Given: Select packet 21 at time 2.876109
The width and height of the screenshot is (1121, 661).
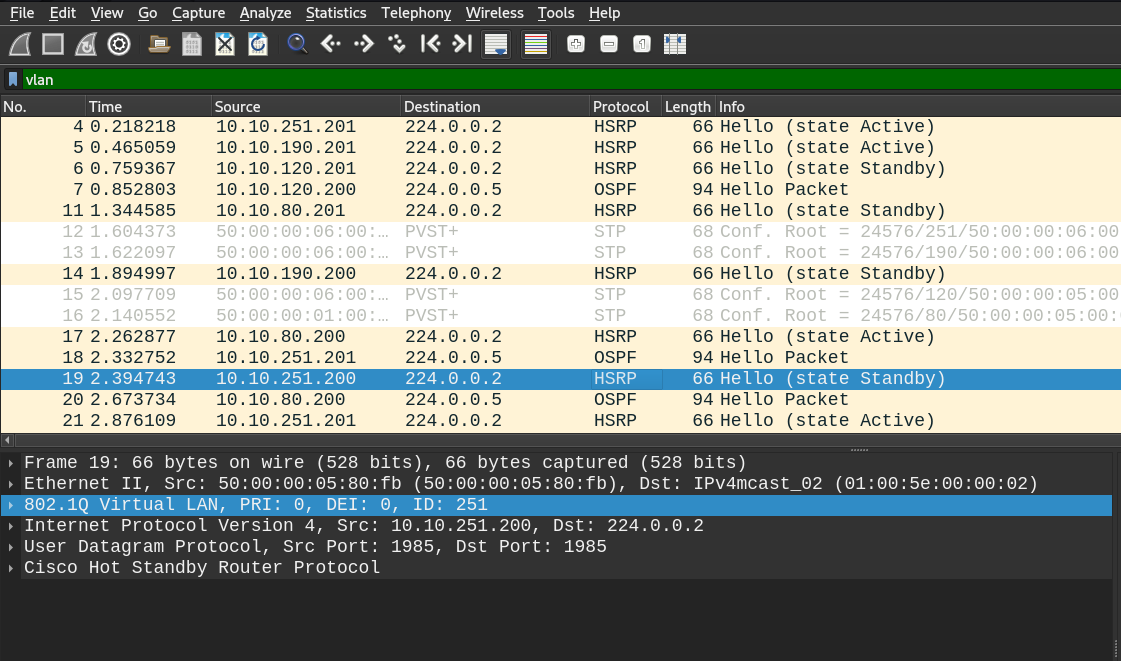Looking at the screenshot, I should coord(560,420).
